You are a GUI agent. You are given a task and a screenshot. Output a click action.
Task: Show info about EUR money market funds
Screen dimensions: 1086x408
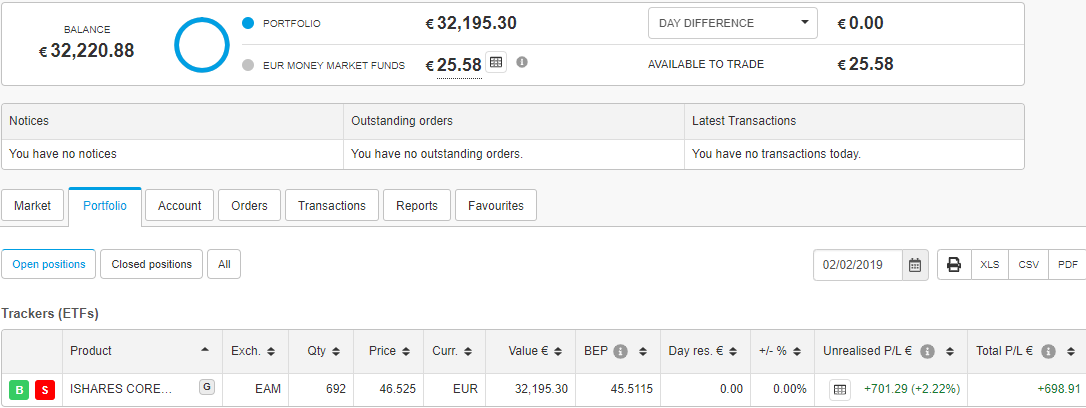[x=522, y=62]
